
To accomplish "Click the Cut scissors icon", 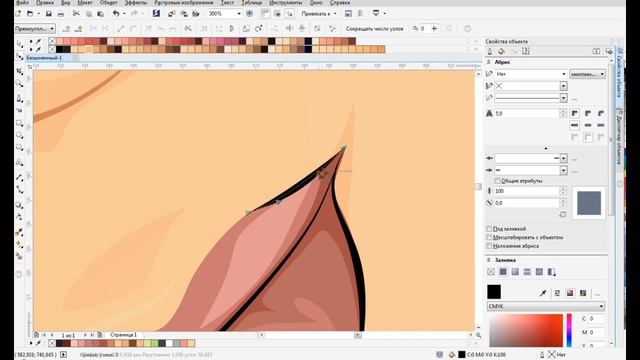I will click(x=76, y=14).
